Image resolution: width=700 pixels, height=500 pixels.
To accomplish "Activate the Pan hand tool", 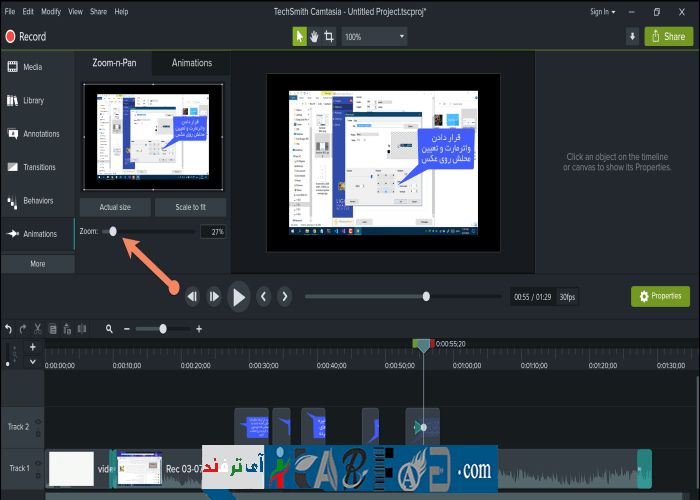I will pos(314,36).
